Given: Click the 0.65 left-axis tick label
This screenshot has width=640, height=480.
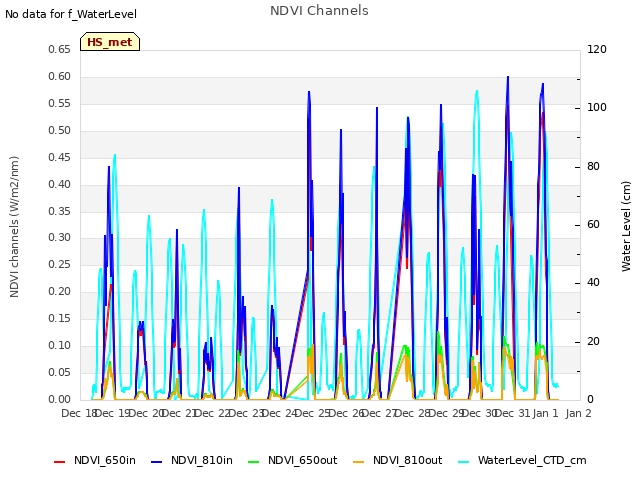Looking at the screenshot, I should (59, 50).
